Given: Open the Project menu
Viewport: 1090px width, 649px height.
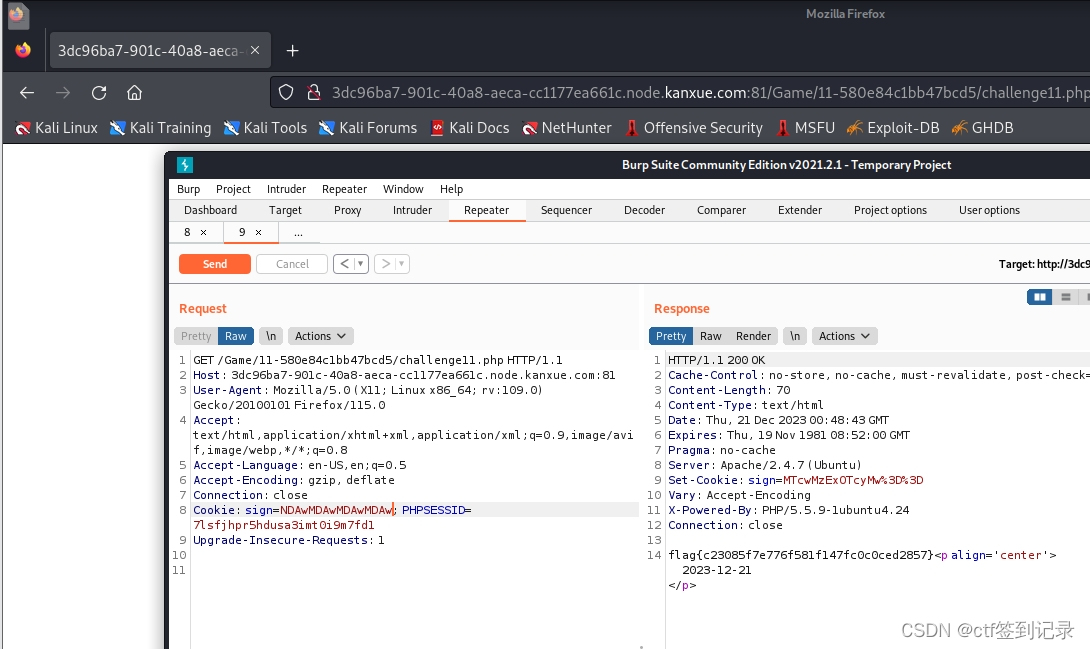Looking at the screenshot, I should coord(233,189).
